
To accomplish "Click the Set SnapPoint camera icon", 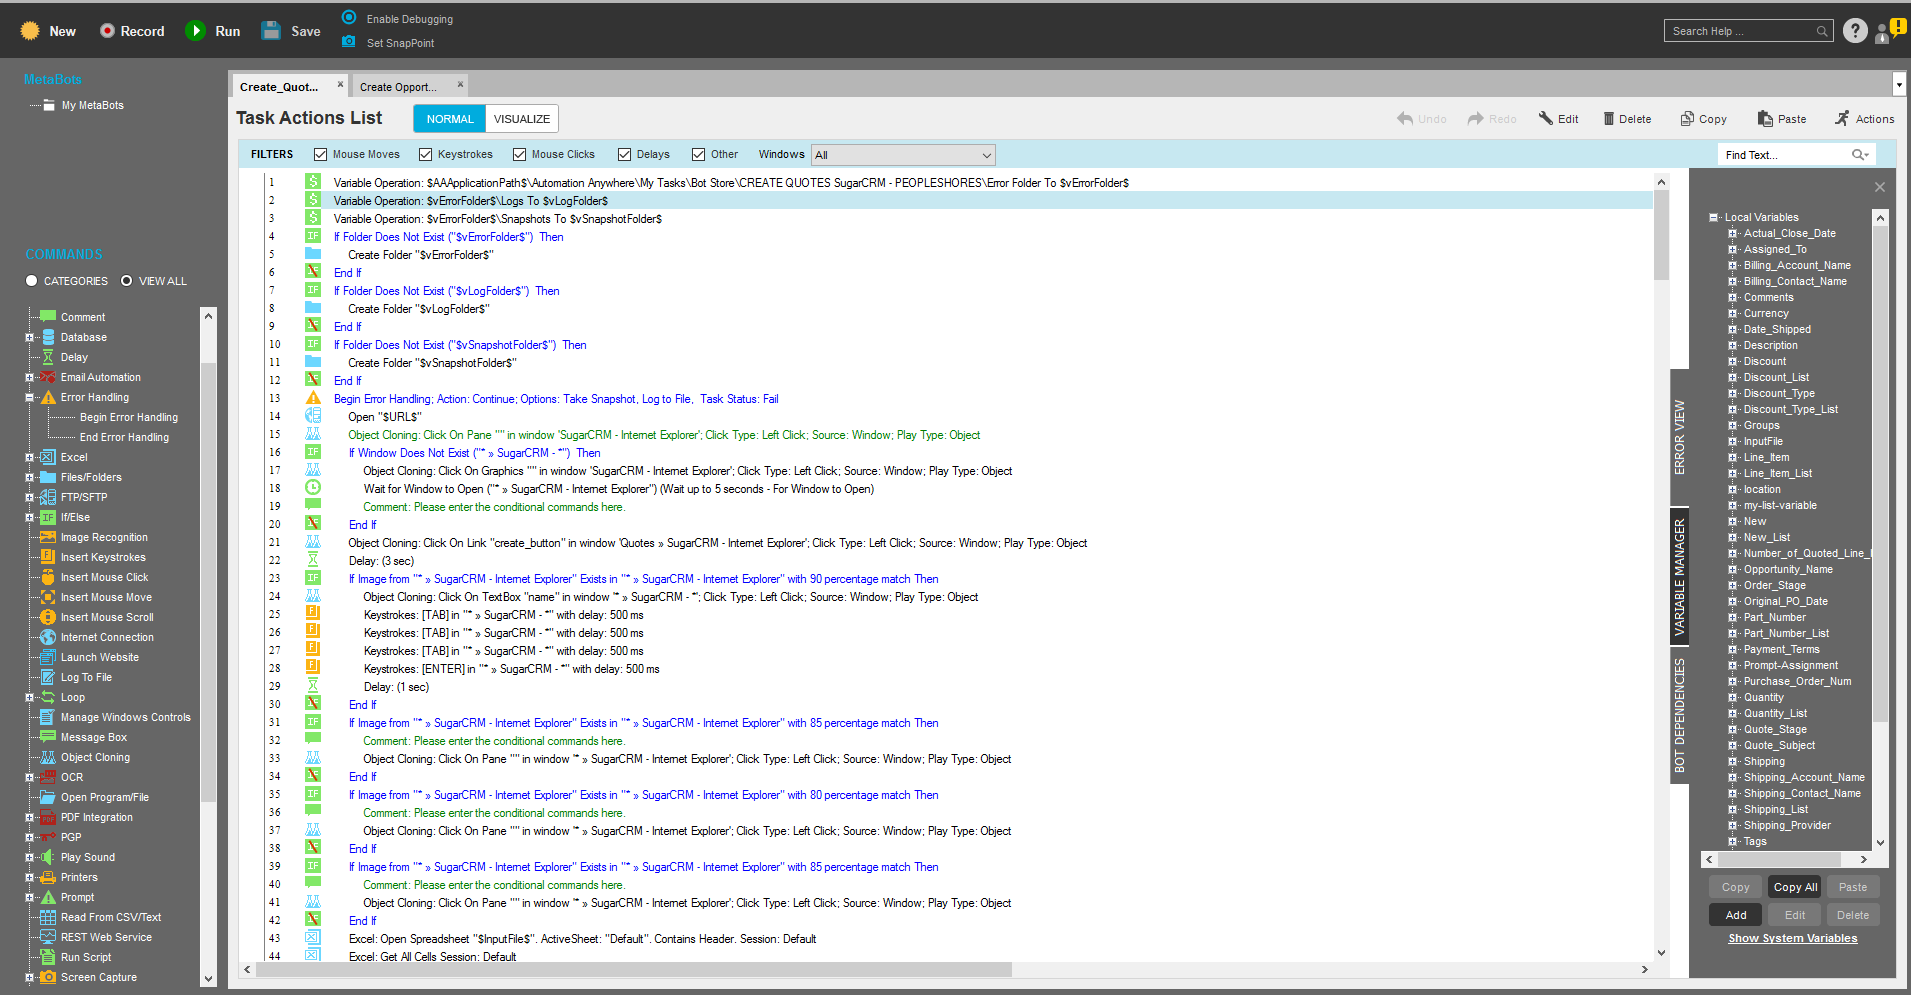I will (349, 42).
